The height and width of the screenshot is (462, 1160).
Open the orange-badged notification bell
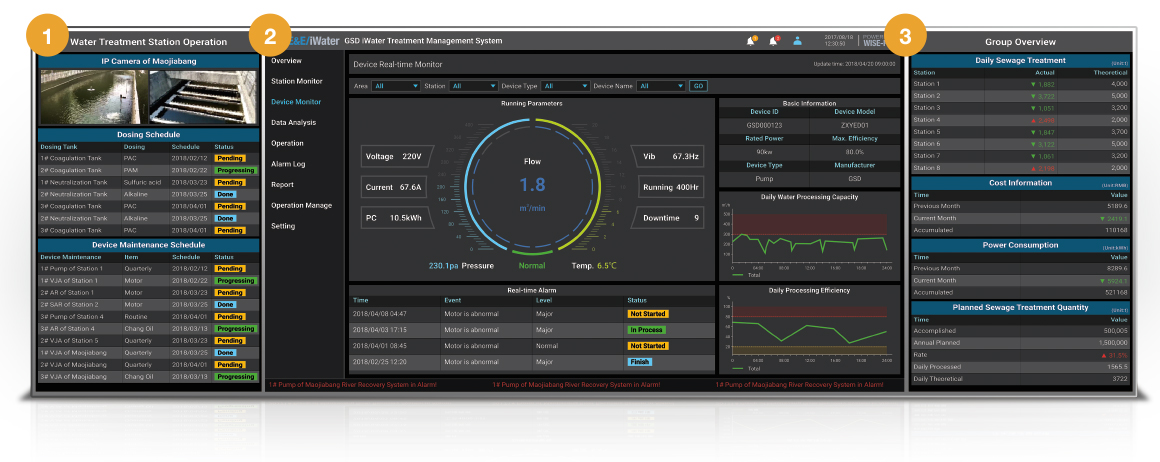pyautogui.click(x=751, y=41)
